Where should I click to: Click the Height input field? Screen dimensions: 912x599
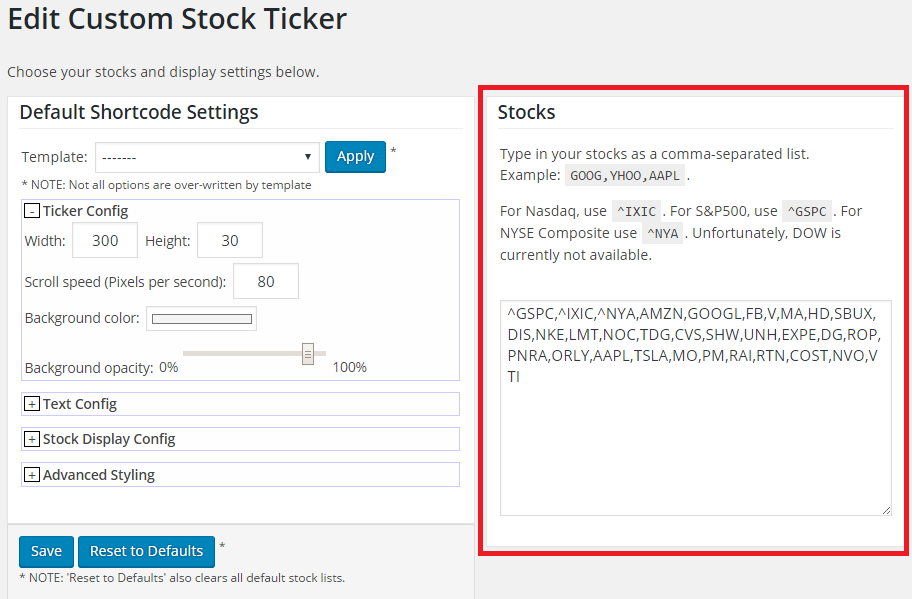pyautogui.click(x=230, y=240)
